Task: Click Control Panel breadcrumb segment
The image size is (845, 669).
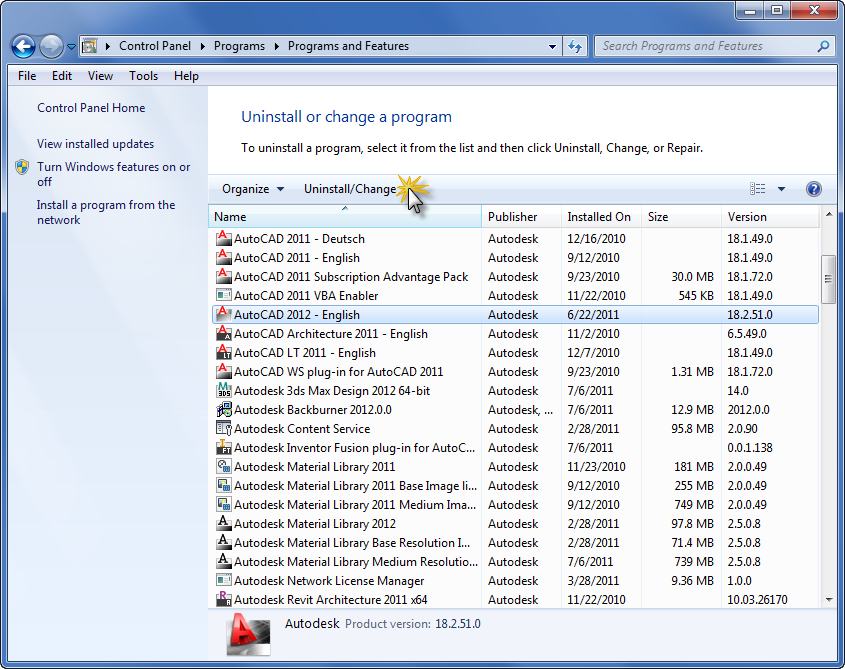Action: [x=155, y=46]
